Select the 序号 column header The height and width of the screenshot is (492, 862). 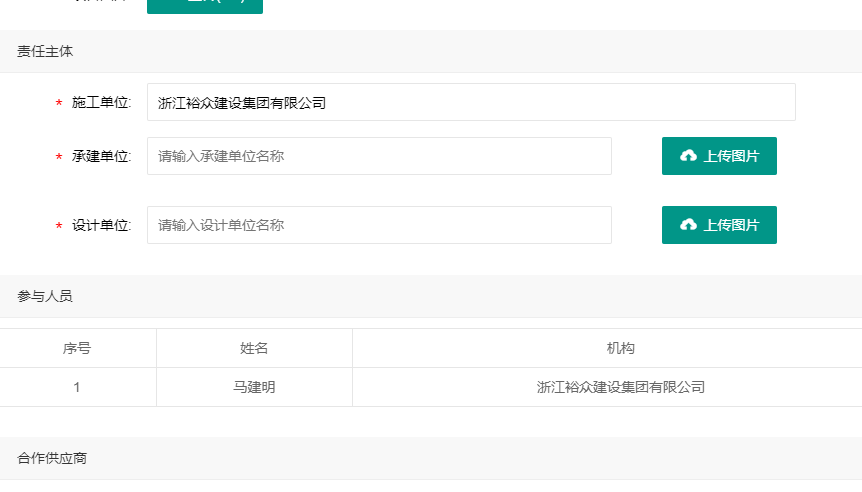point(77,349)
